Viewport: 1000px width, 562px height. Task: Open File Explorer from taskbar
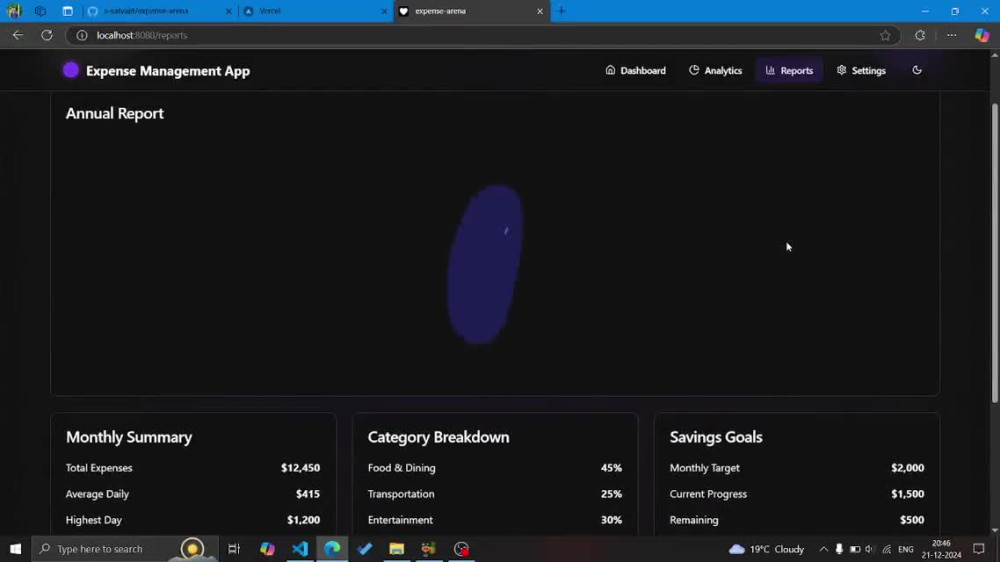click(397, 549)
